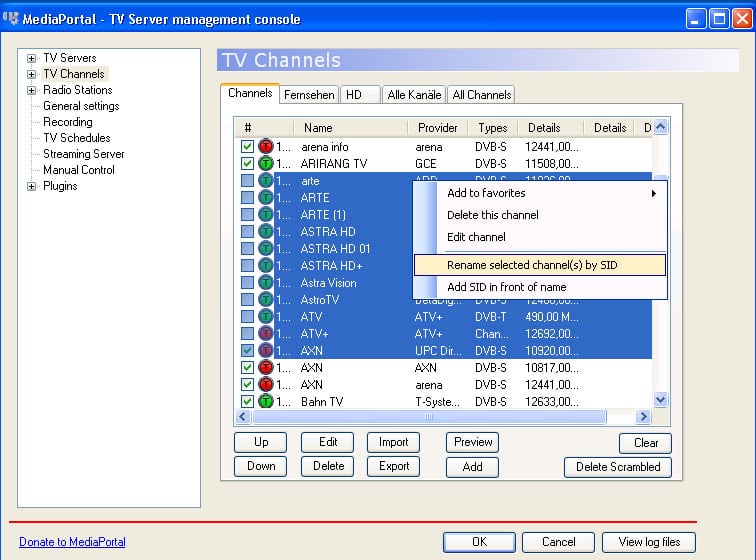Open the Alle Kanäle tab
Screen dimensions: 756x560
414,95
